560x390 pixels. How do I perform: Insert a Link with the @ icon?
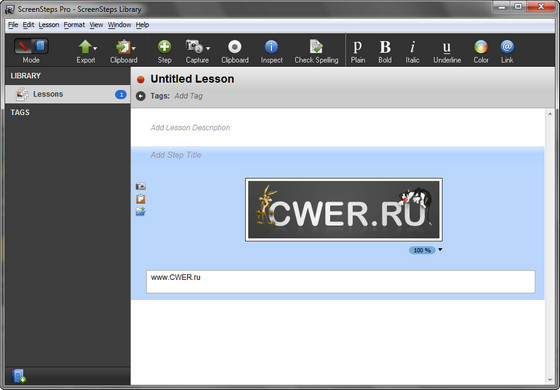(507, 47)
